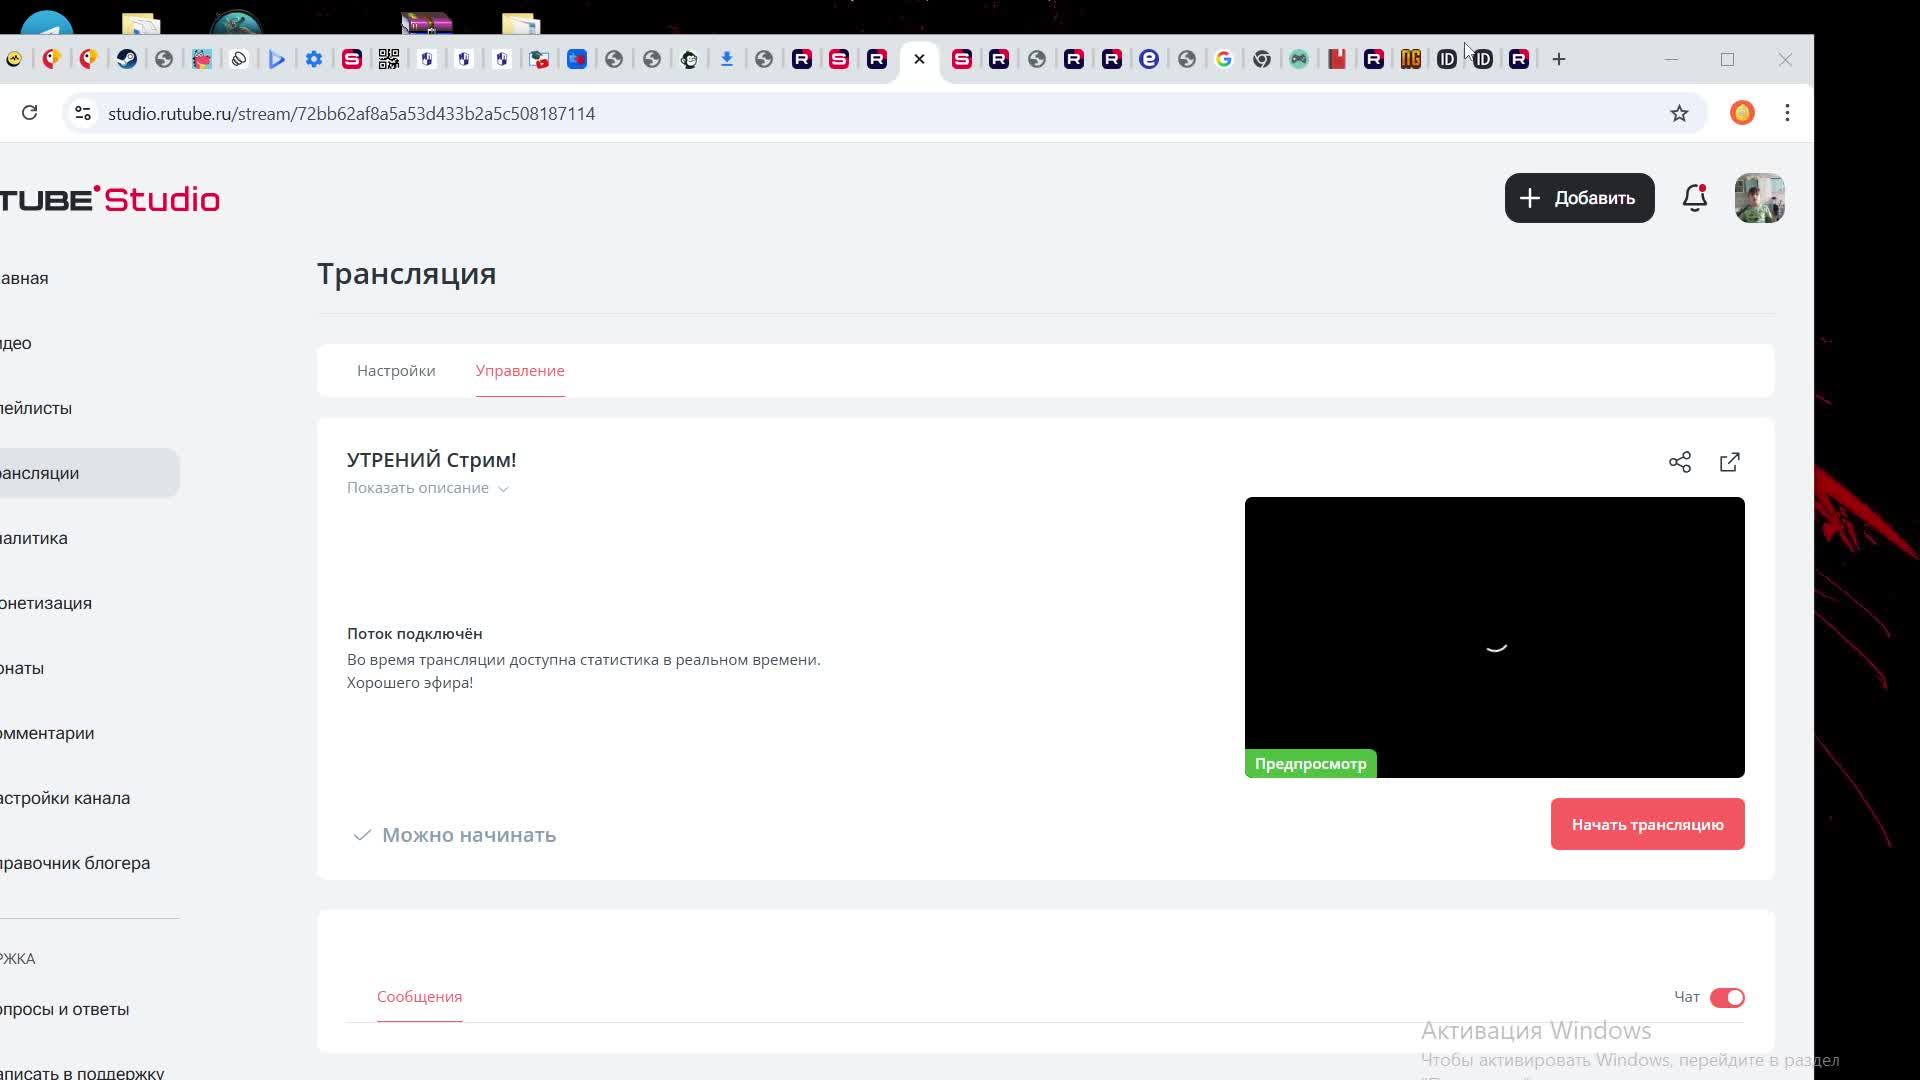Open the Chrome profile icon

tap(1742, 113)
